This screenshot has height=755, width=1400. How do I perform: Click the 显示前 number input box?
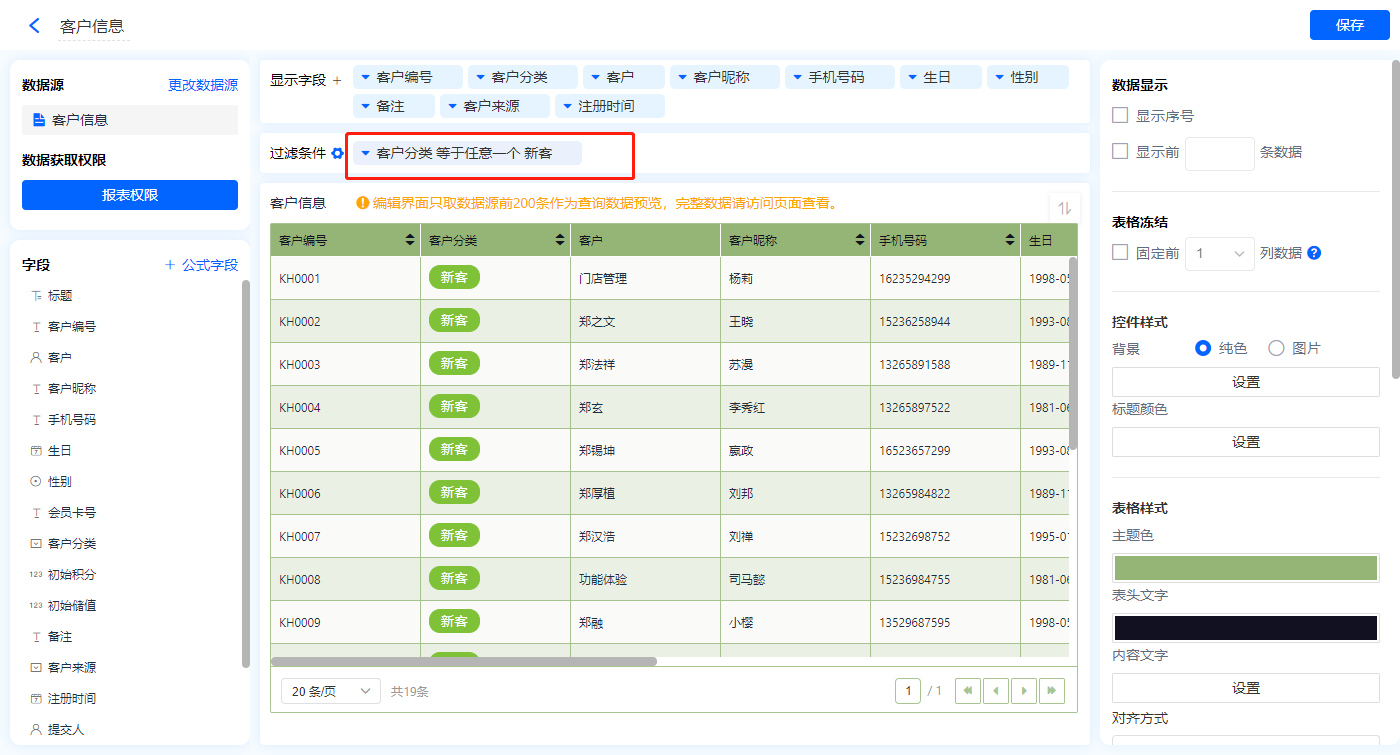[1219, 153]
